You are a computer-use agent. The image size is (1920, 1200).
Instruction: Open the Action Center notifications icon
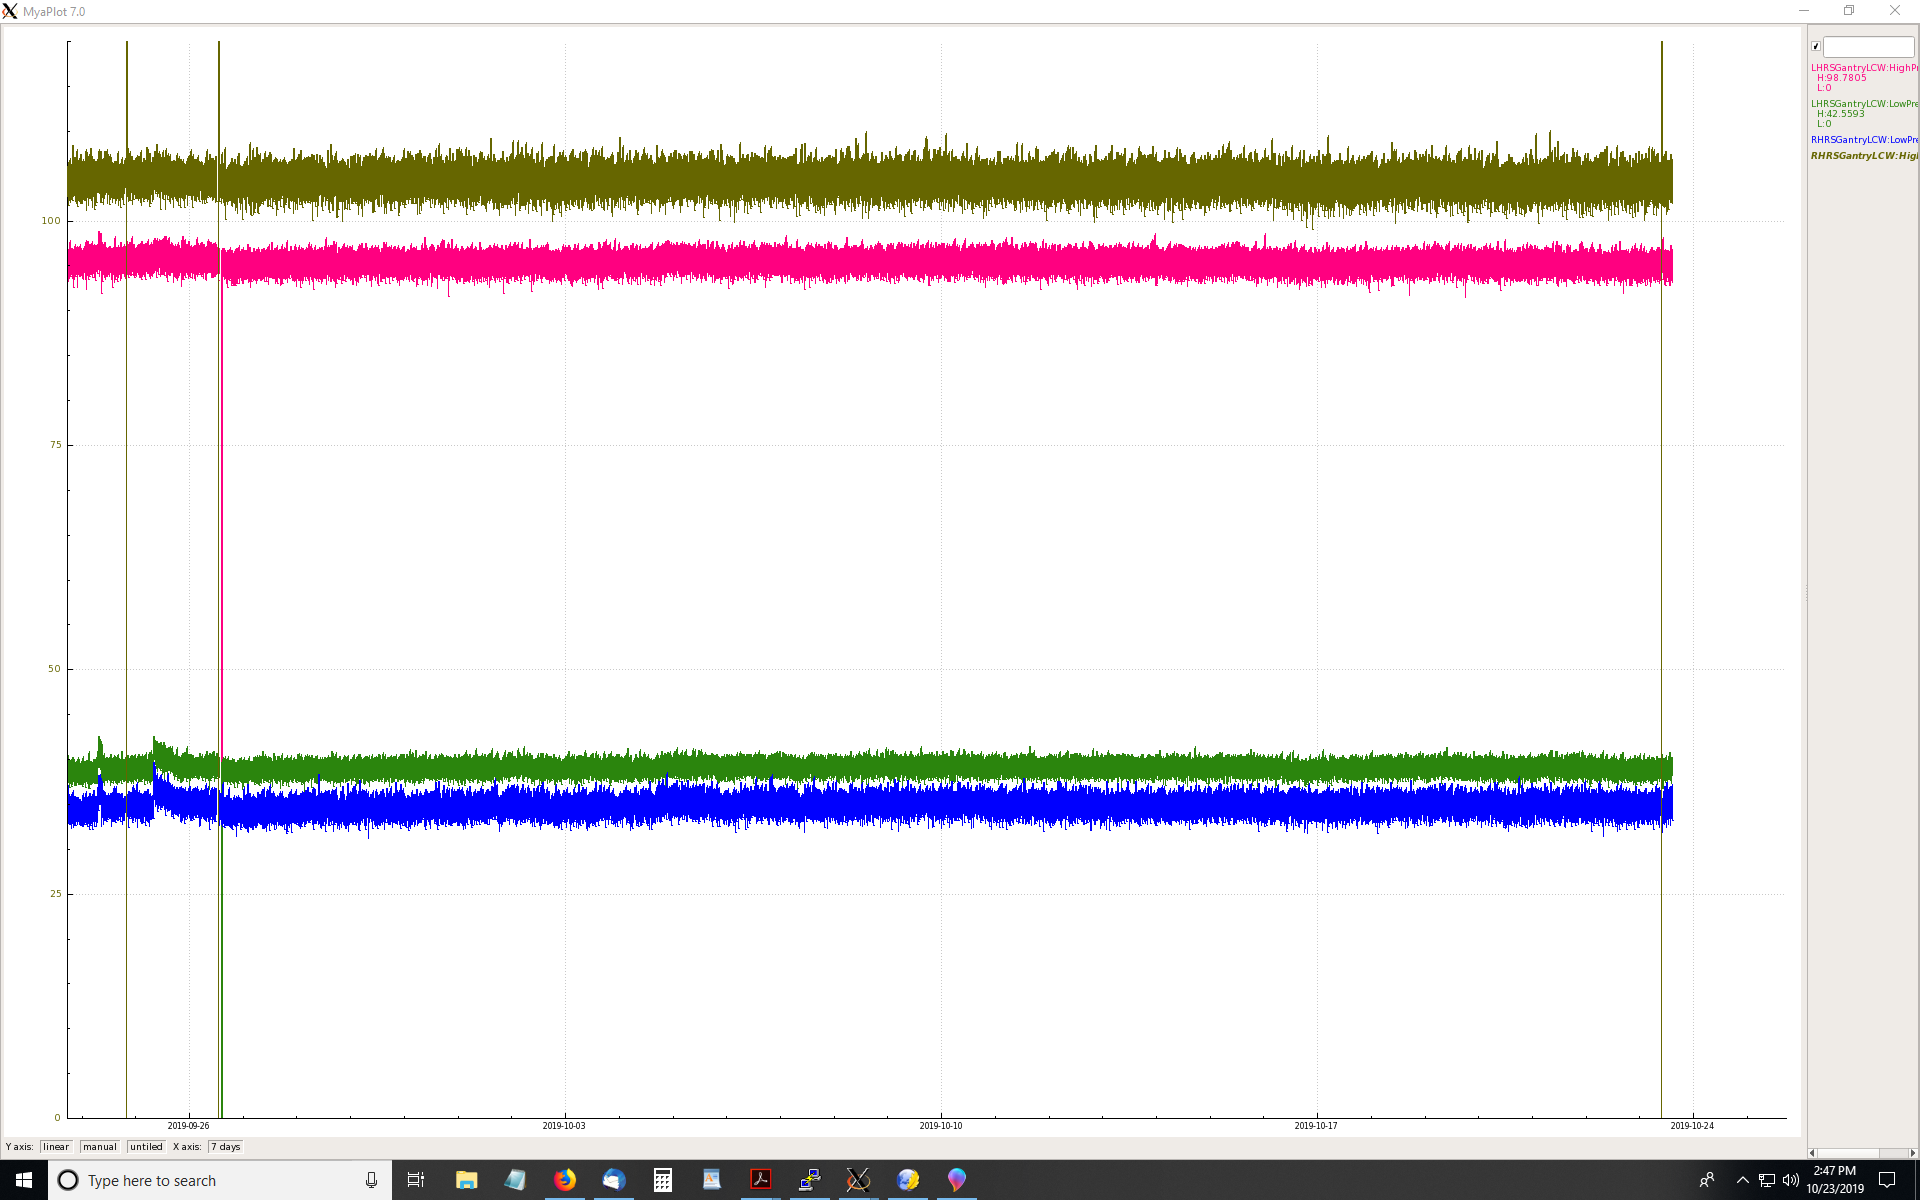click(x=1887, y=1180)
